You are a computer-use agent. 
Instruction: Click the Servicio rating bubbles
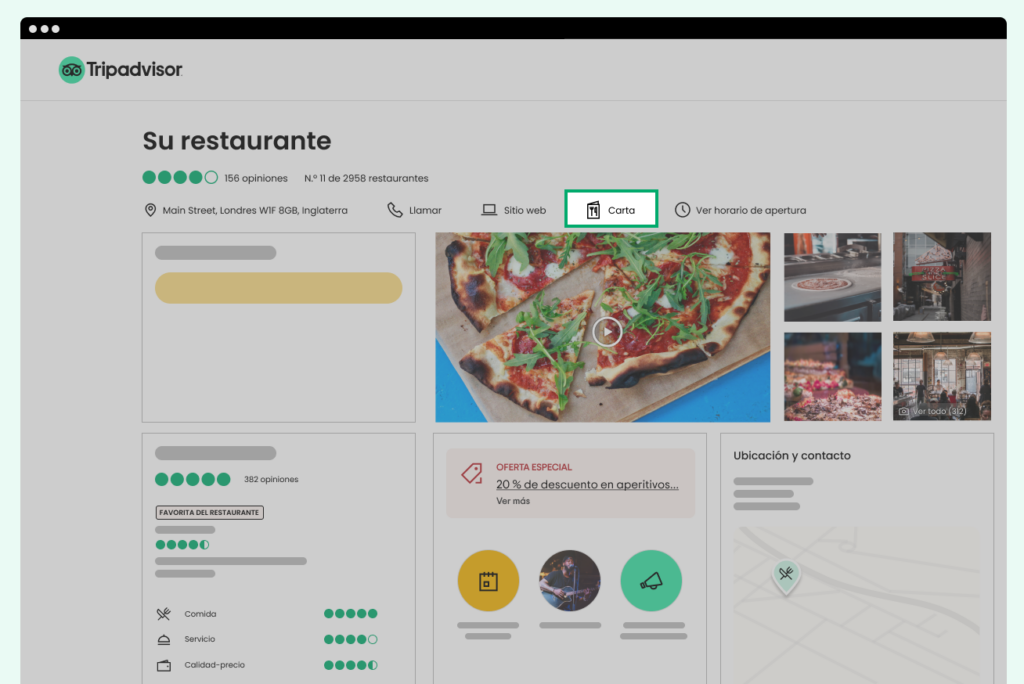coord(351,640)
